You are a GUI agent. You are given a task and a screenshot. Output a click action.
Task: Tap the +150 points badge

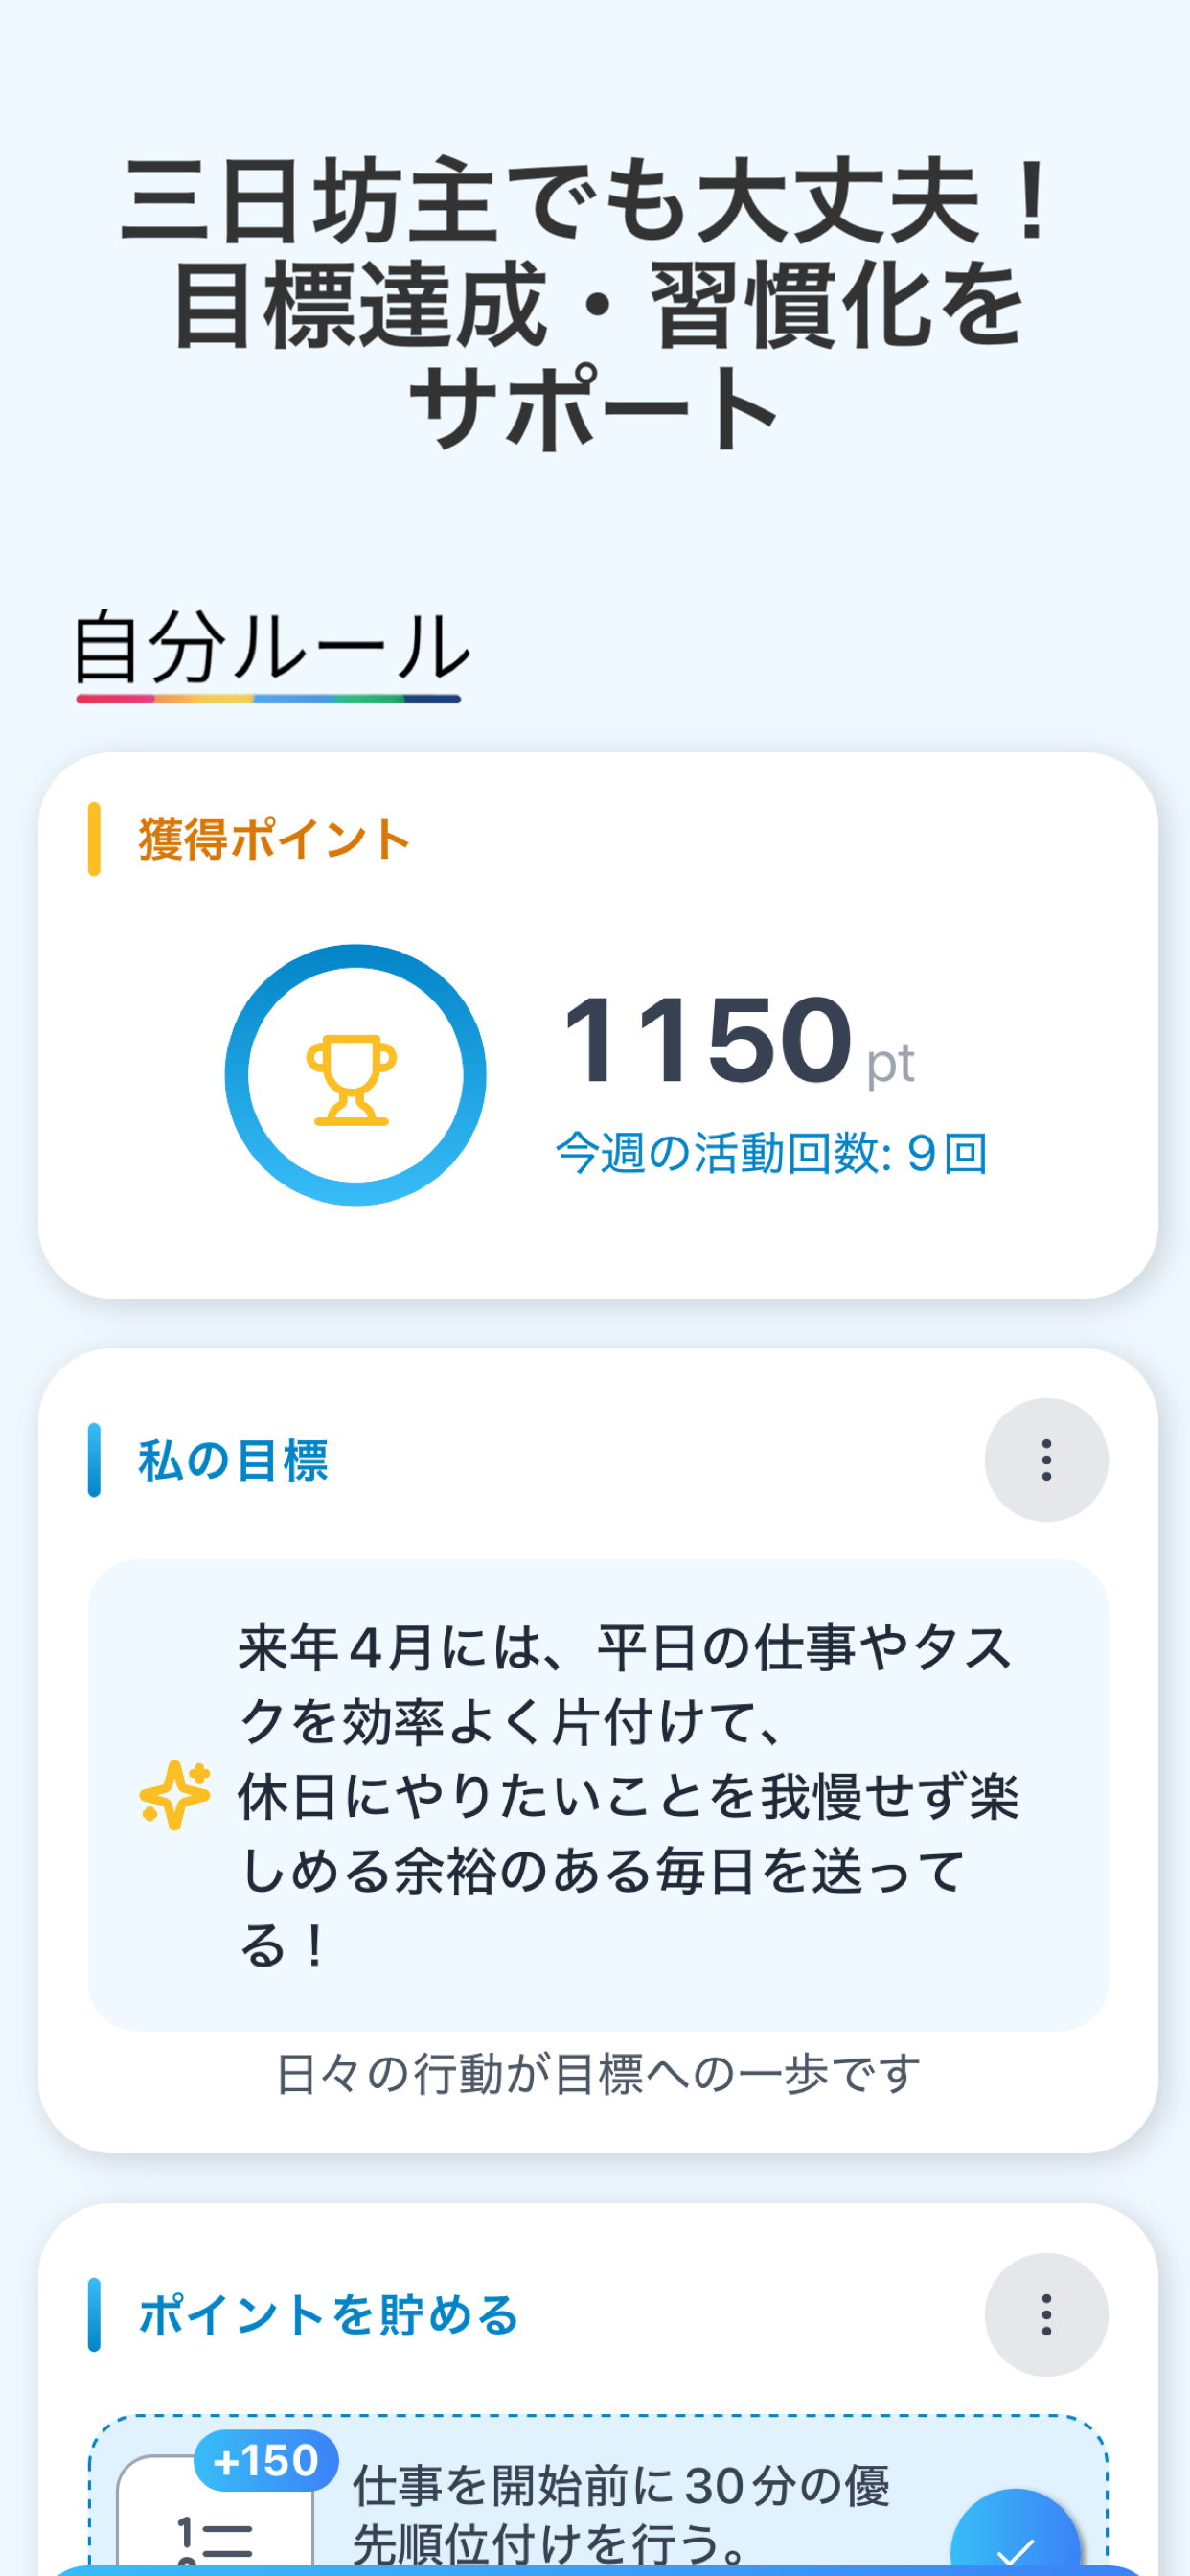265,2460
